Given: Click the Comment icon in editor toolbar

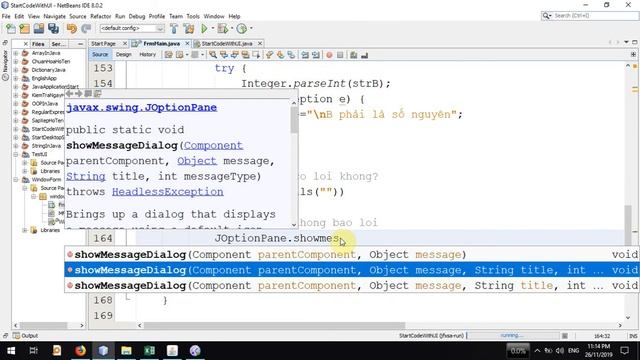Looking at the screenshot, I should point(353,55).
